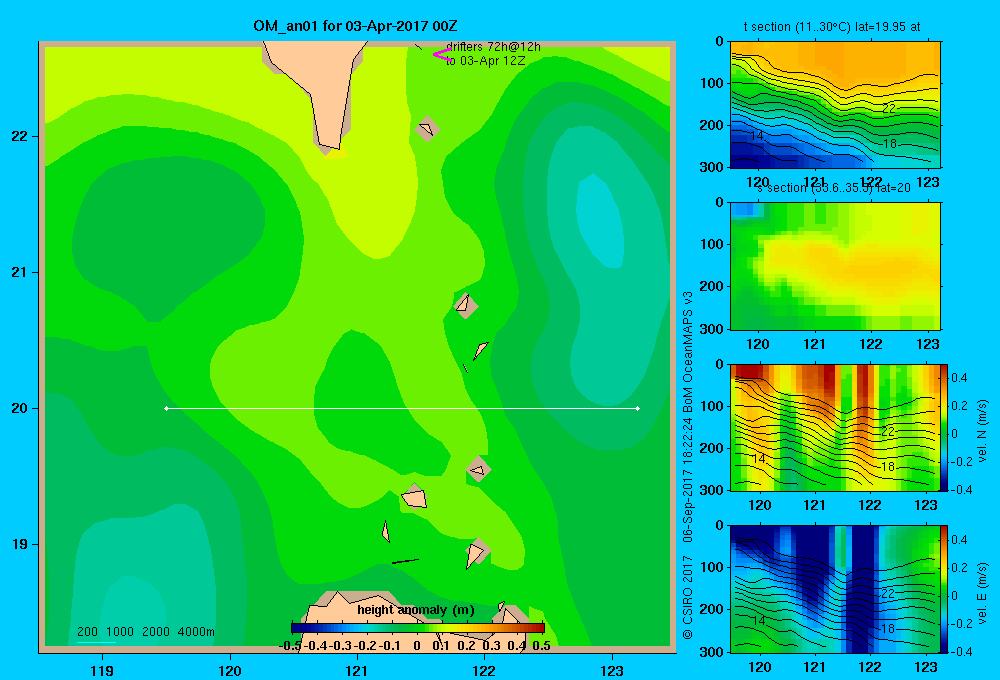Image resolution: width=1000 pixels, height=680 pixels.
Task: Click the 22 contour label in temperature section
Action: (x=889, y=109)
